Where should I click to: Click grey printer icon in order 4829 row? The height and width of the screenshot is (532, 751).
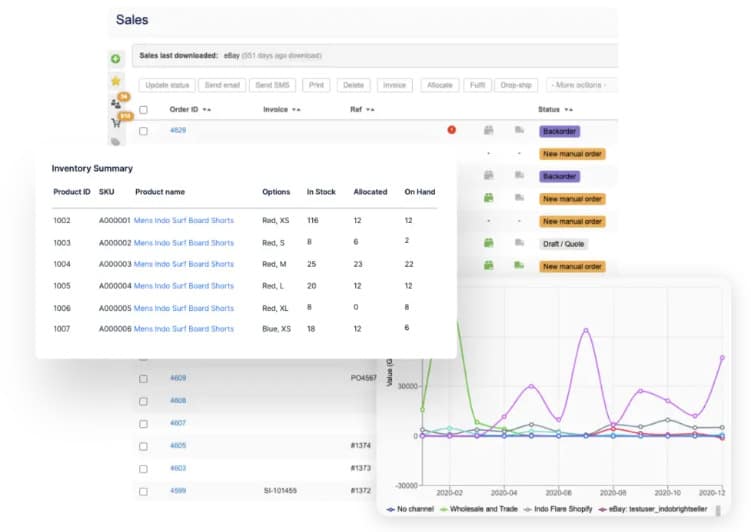488,130
